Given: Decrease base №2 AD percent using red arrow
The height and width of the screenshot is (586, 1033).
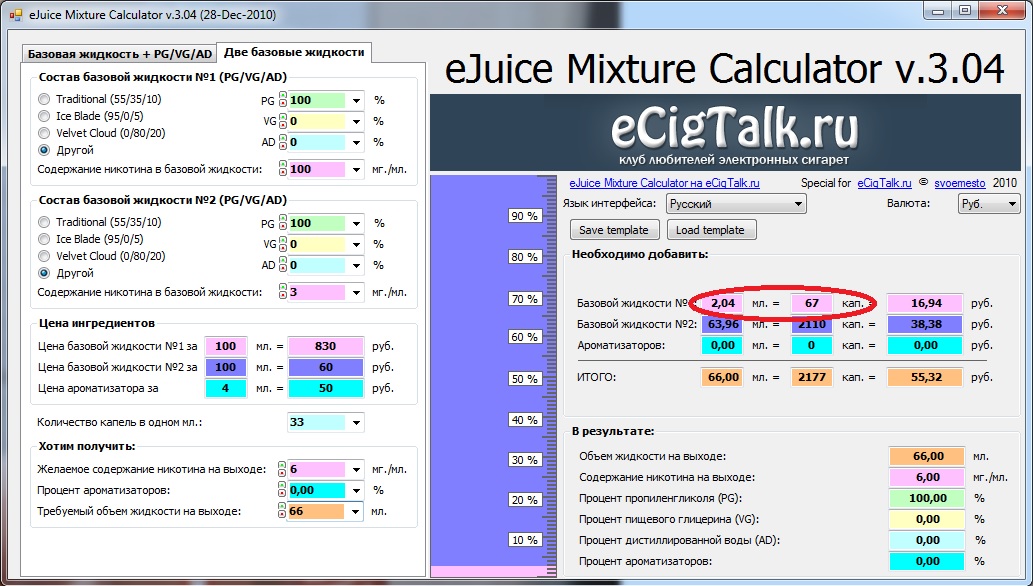Looking at the screenshot, I should (283, 269).
